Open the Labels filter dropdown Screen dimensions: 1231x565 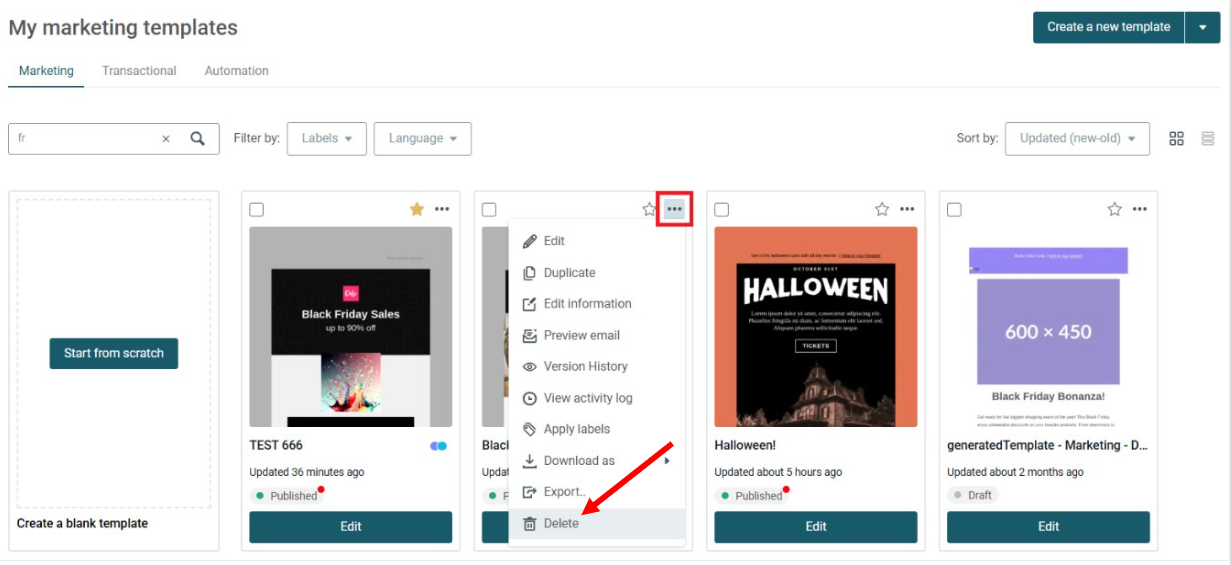327,139
